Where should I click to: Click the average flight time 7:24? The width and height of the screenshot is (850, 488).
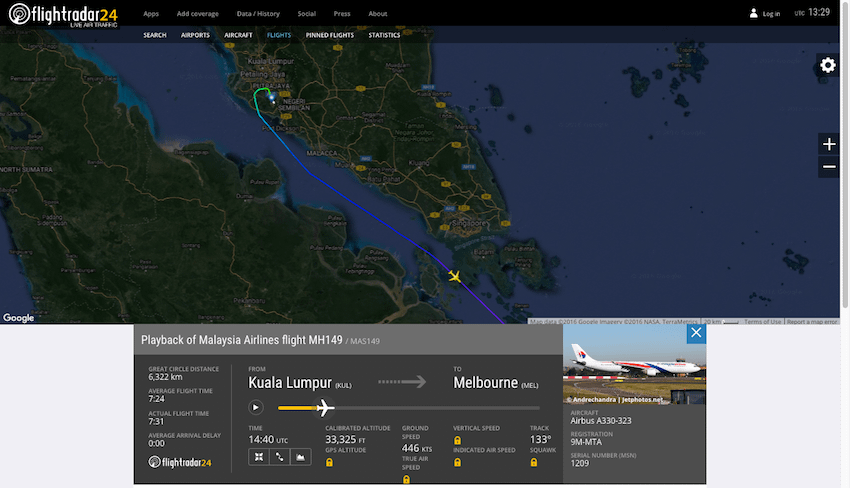[156, 399]
